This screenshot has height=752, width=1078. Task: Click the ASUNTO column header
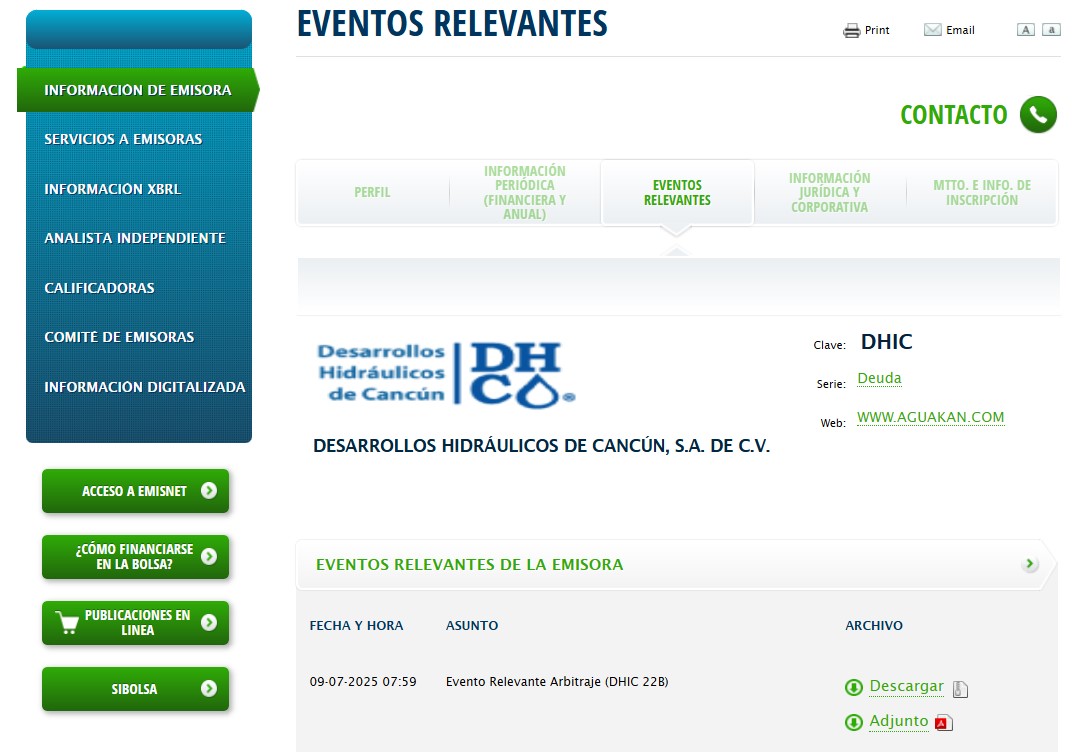click(472, 626)
